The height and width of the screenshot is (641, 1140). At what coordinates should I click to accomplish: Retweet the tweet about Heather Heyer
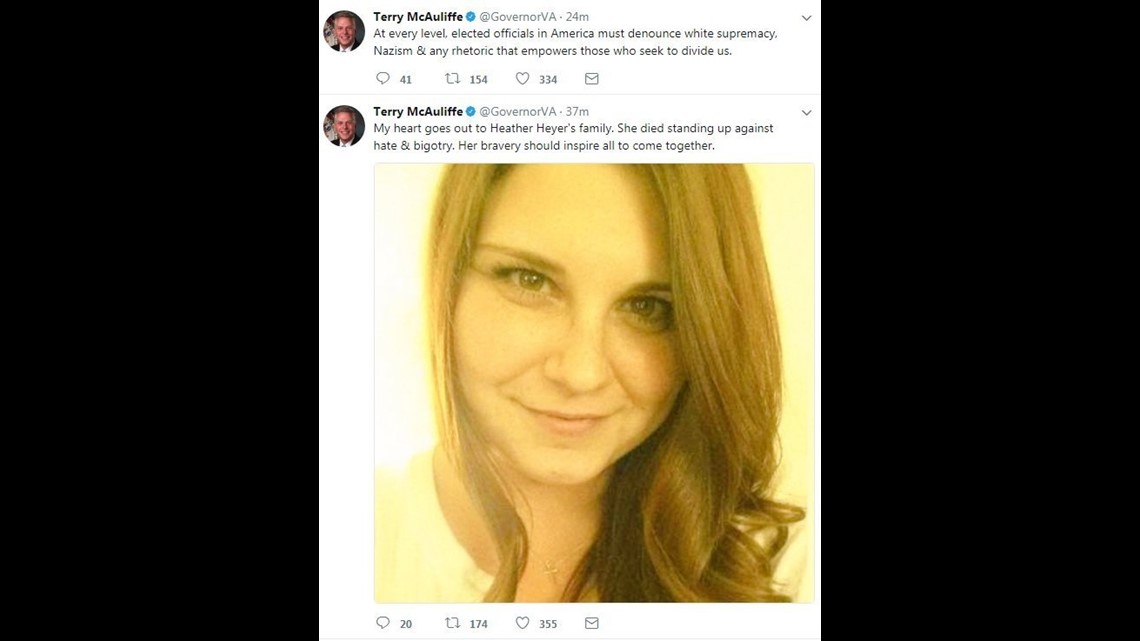pos(453,622)
